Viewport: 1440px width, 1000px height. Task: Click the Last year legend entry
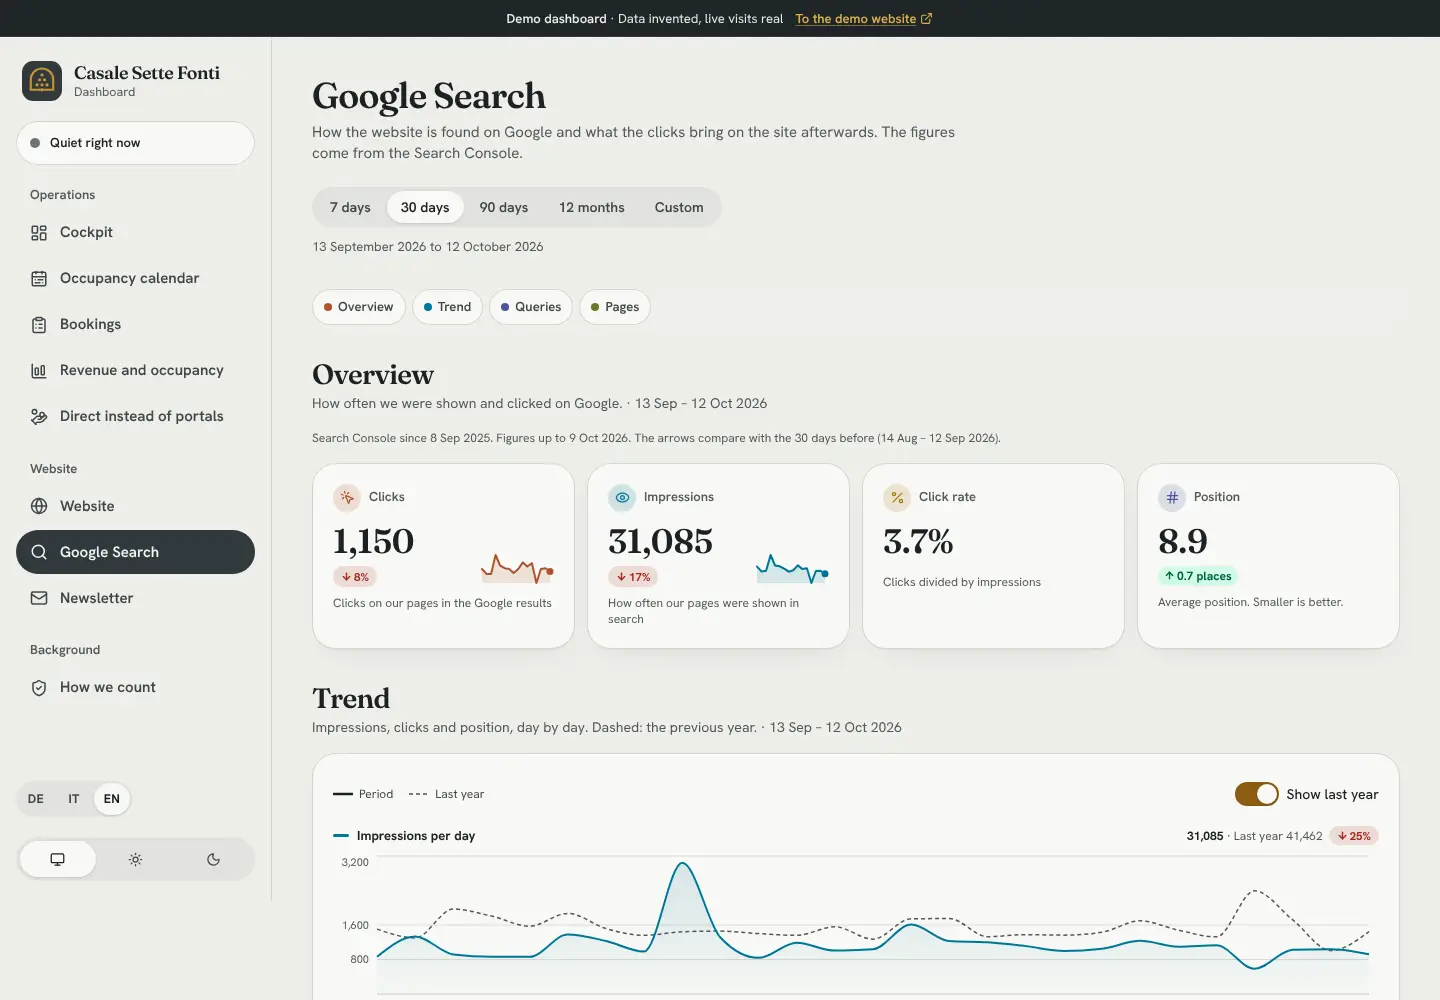coord(447,794)
